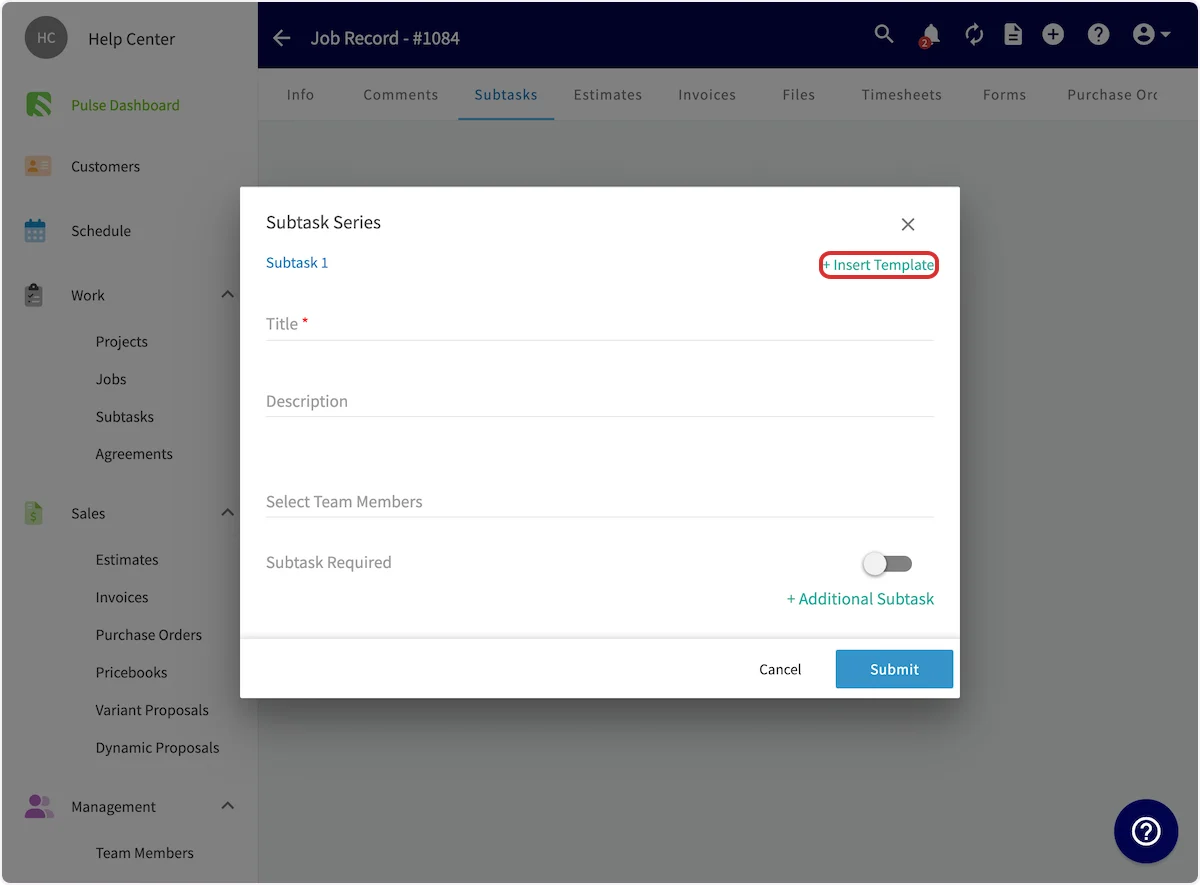Open the Select Team Members field
Image resolution: width=1200 pixels, height=885 pixels.
tap(600, 501)
